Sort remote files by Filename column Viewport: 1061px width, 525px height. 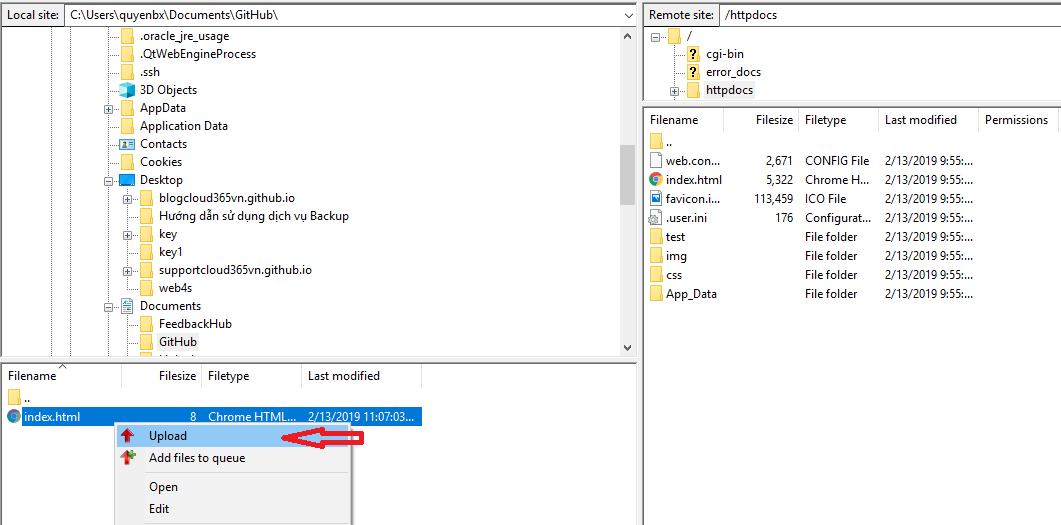(x=684, y=120)
